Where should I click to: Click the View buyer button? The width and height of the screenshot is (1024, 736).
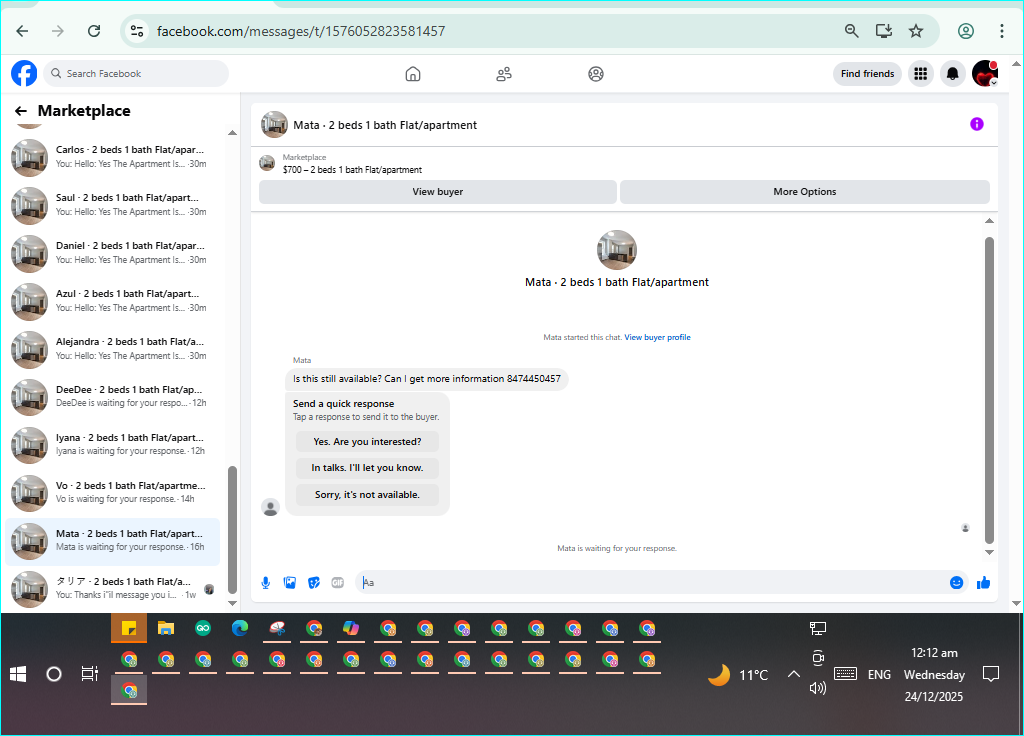pos(438,191)
